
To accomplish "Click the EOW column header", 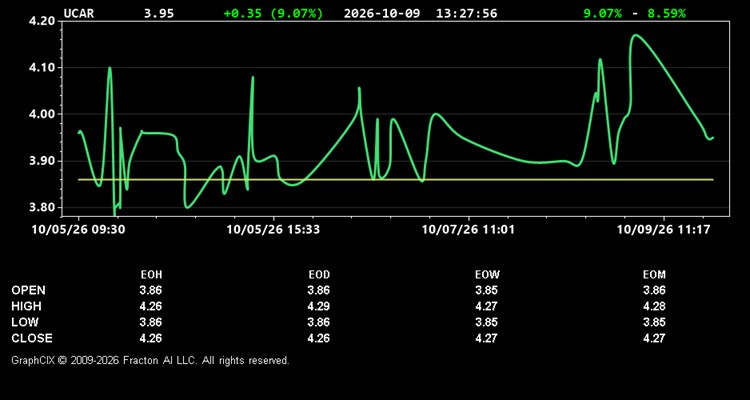I will tap(487, 275).
